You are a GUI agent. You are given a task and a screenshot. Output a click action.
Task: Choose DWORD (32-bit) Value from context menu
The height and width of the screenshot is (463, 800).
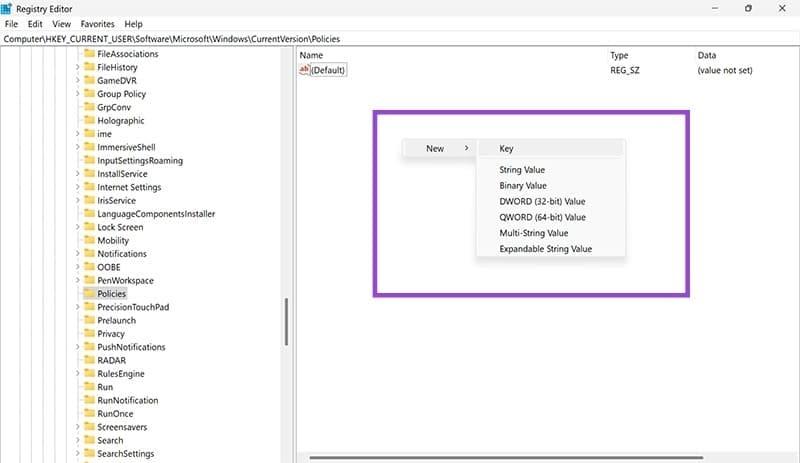click(x=542, y=201)
